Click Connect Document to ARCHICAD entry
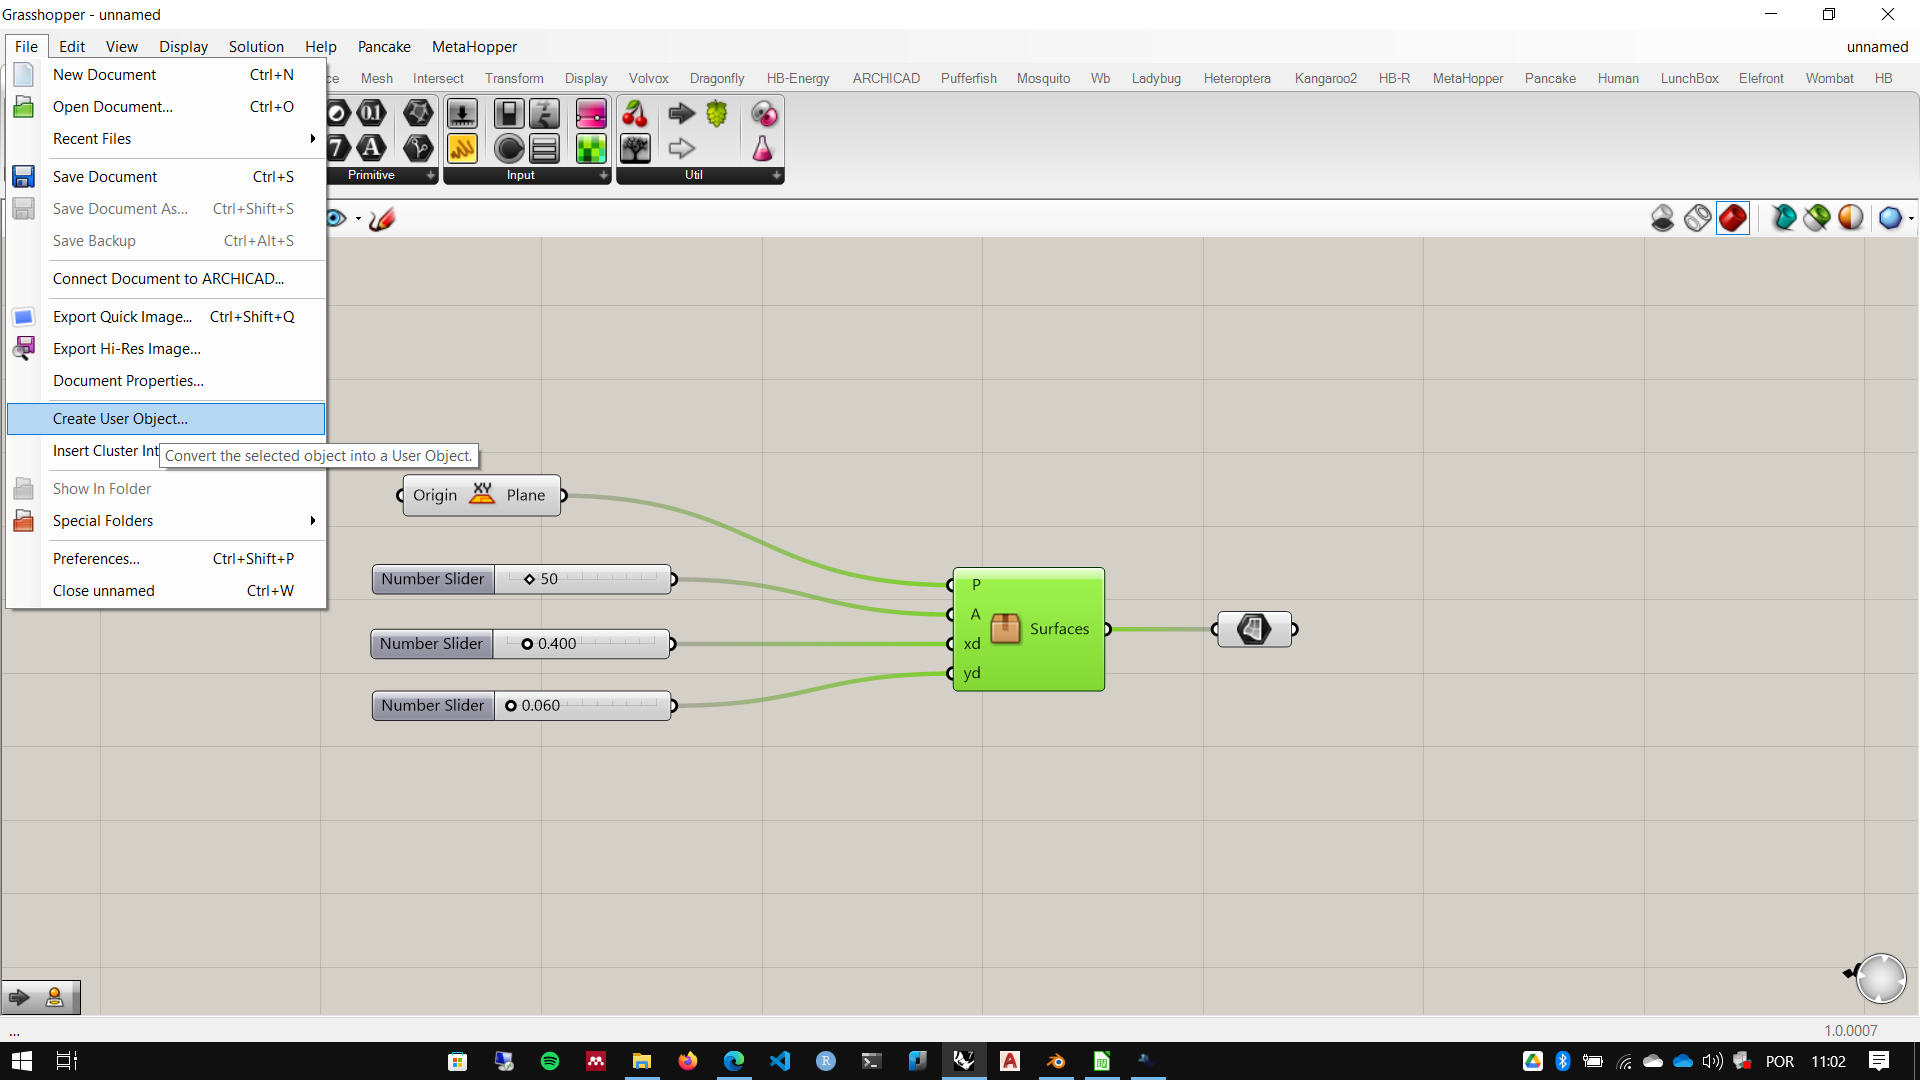This screenshot has height=1080, width=1920. click(x=166, y=279)
